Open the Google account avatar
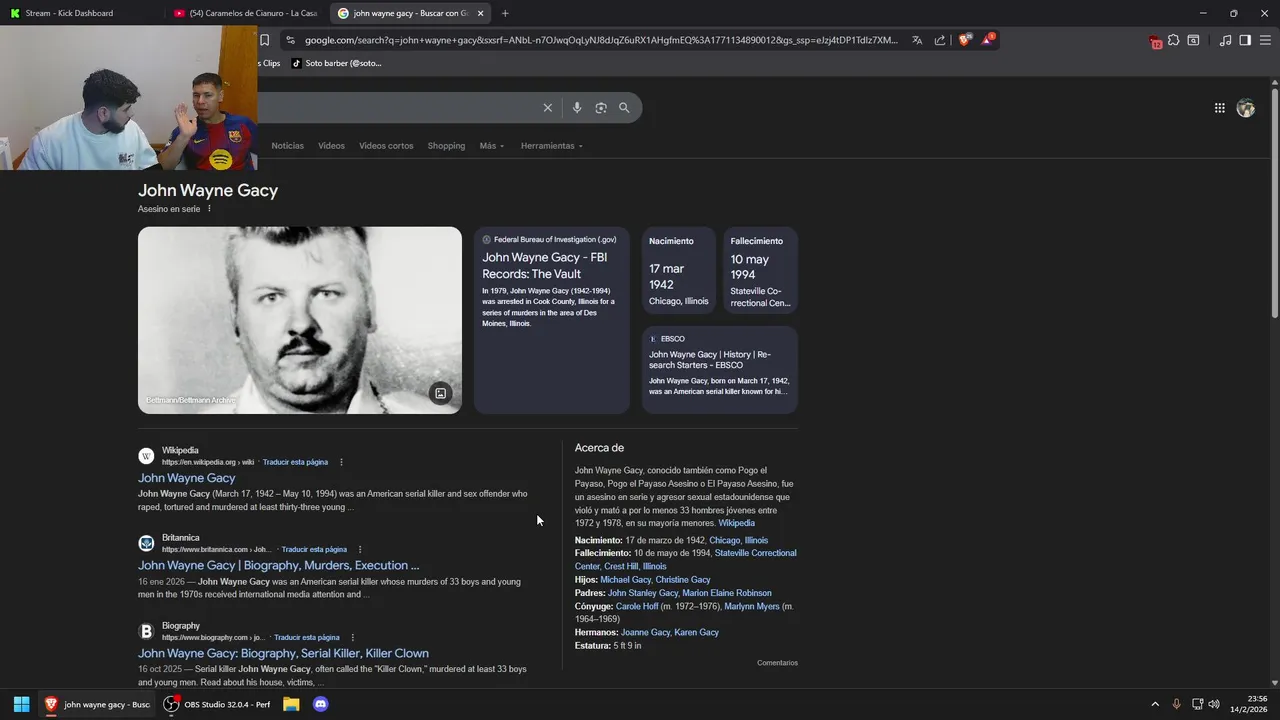Viewport: 1280px width, 720px height. pyautogui.click(x=1246, y=108)
